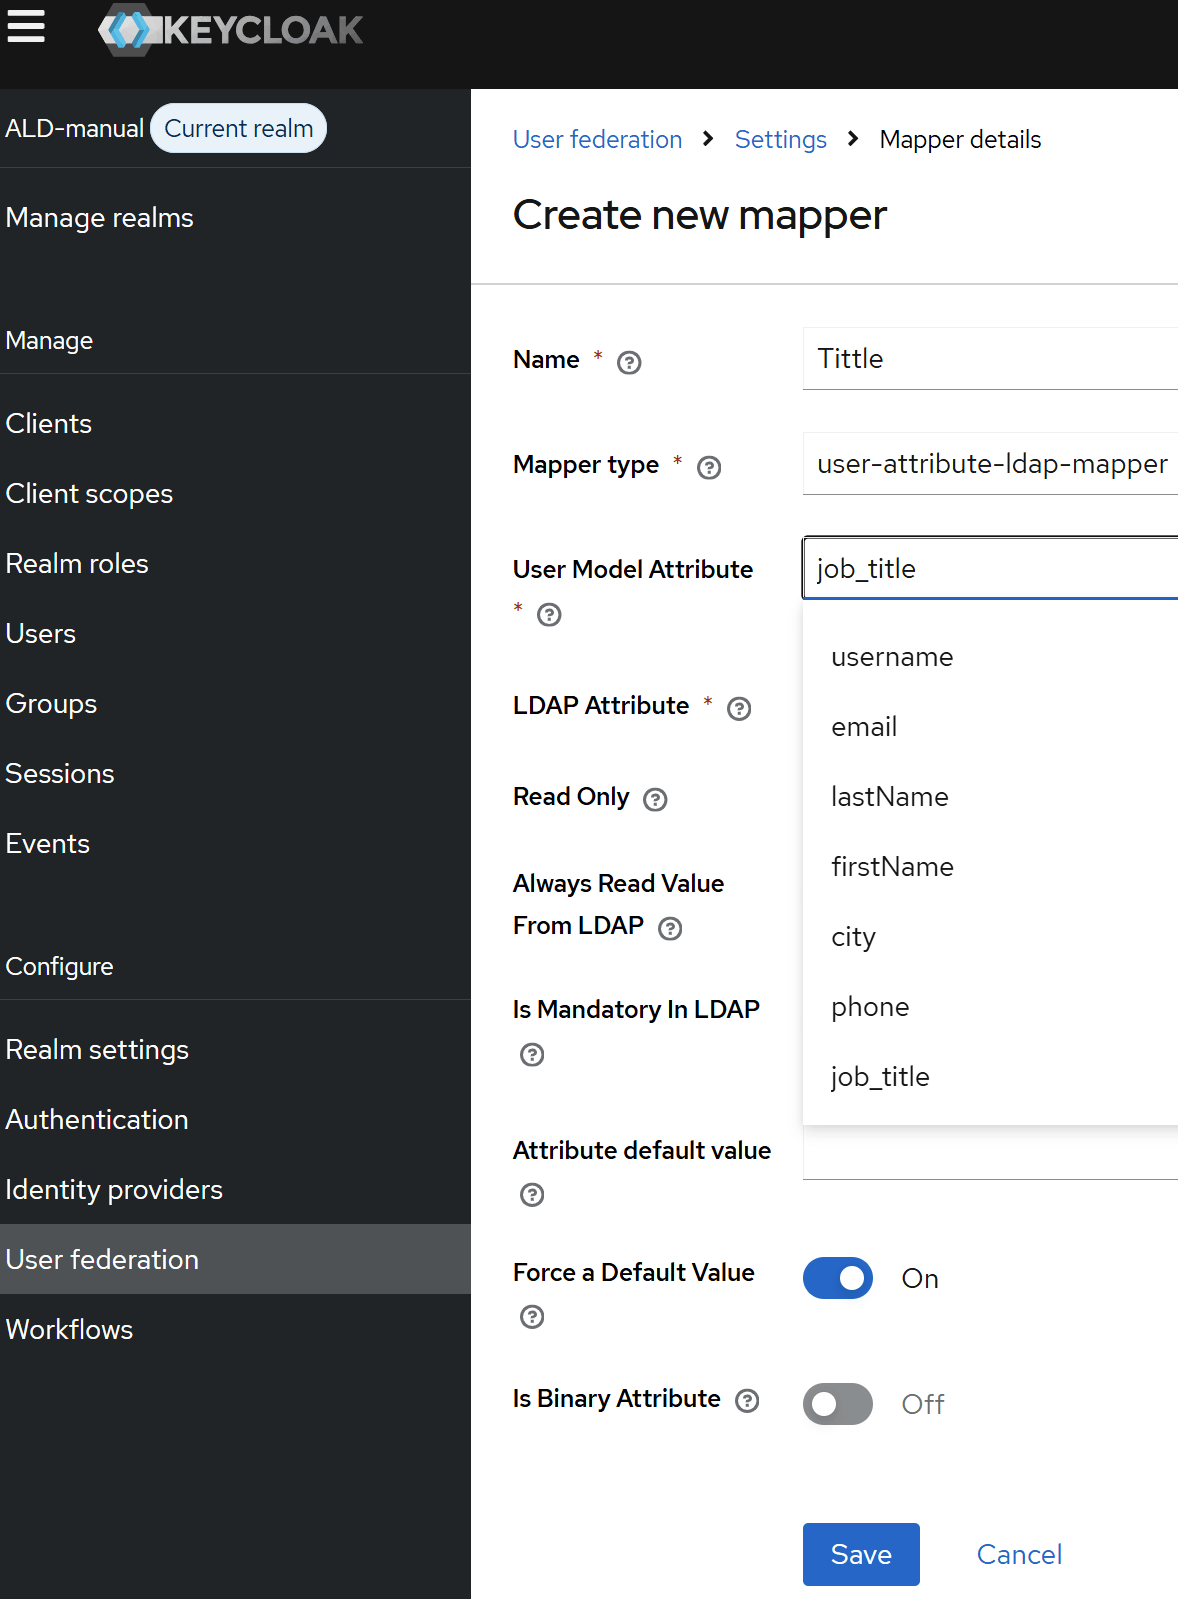This screenshot has width=1178, height=1599.
Task: Show help for User Model Attribute
Action: coord(549,614)
